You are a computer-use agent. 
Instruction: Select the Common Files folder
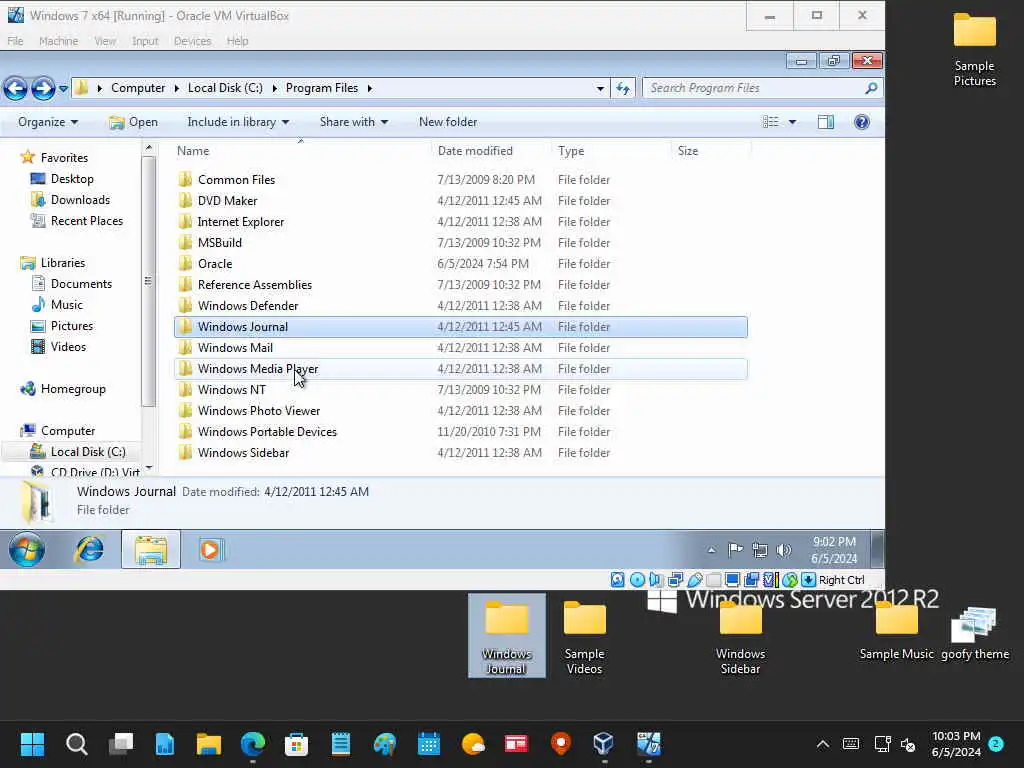click(460, 180)
